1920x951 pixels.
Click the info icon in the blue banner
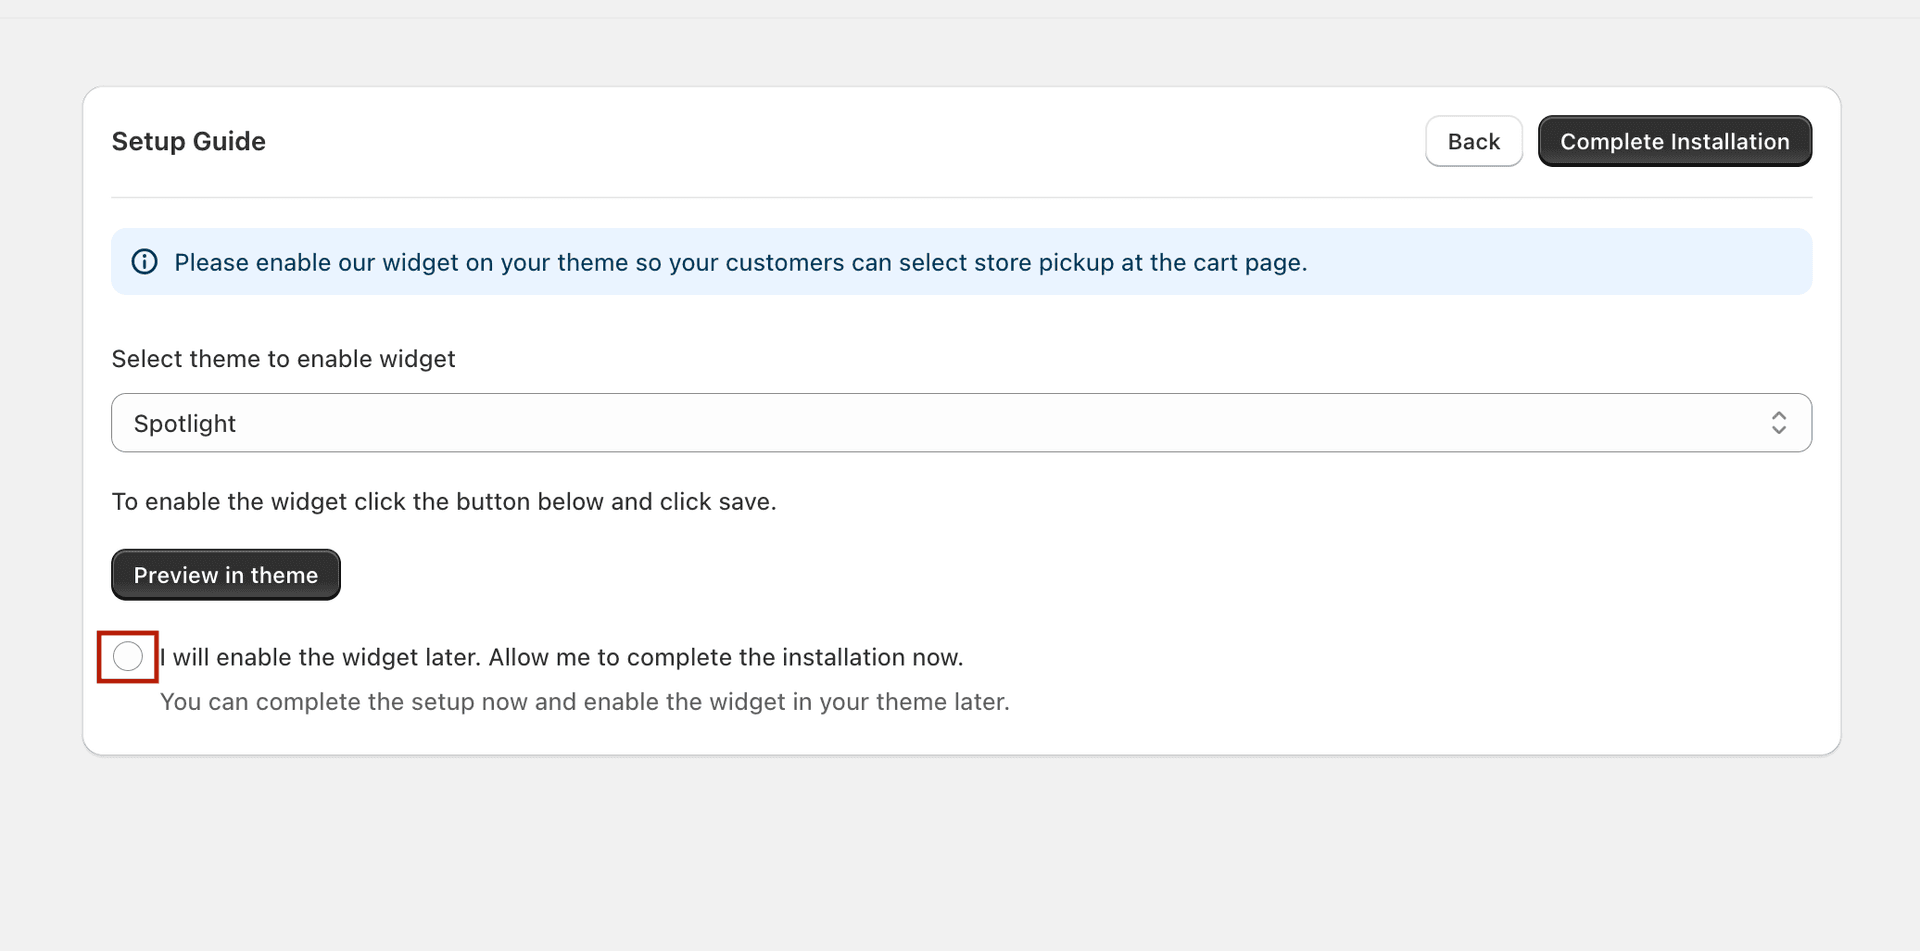click(x=143, y=261)
